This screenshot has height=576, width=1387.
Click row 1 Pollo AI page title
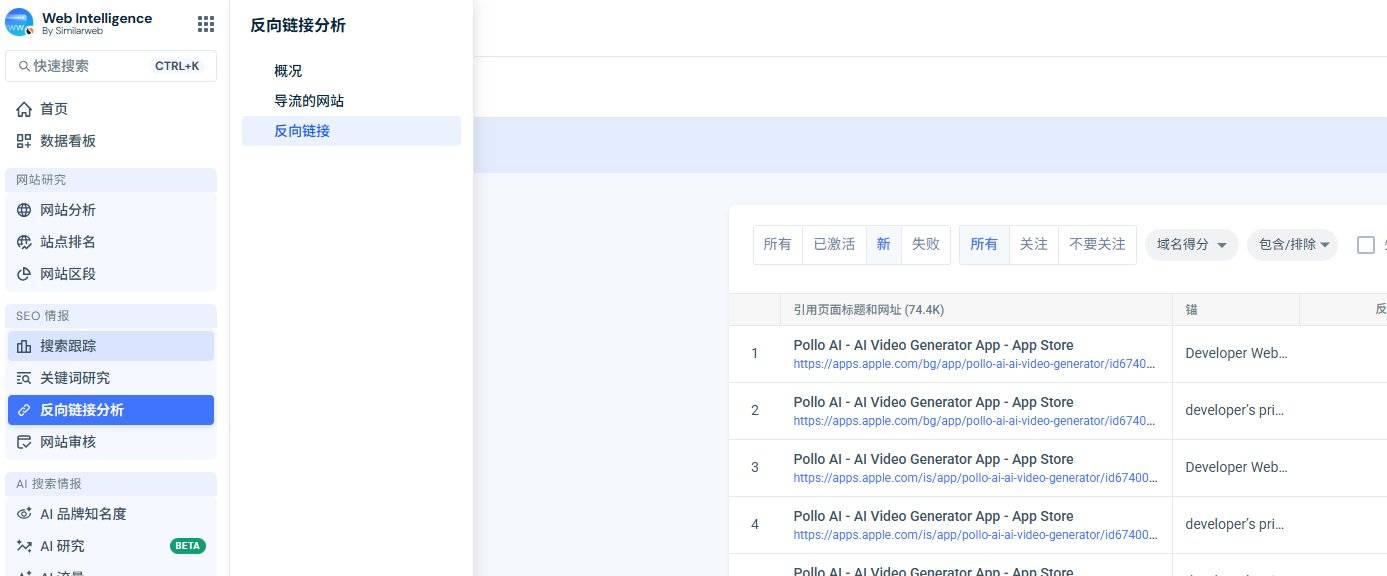pos(933,345)
